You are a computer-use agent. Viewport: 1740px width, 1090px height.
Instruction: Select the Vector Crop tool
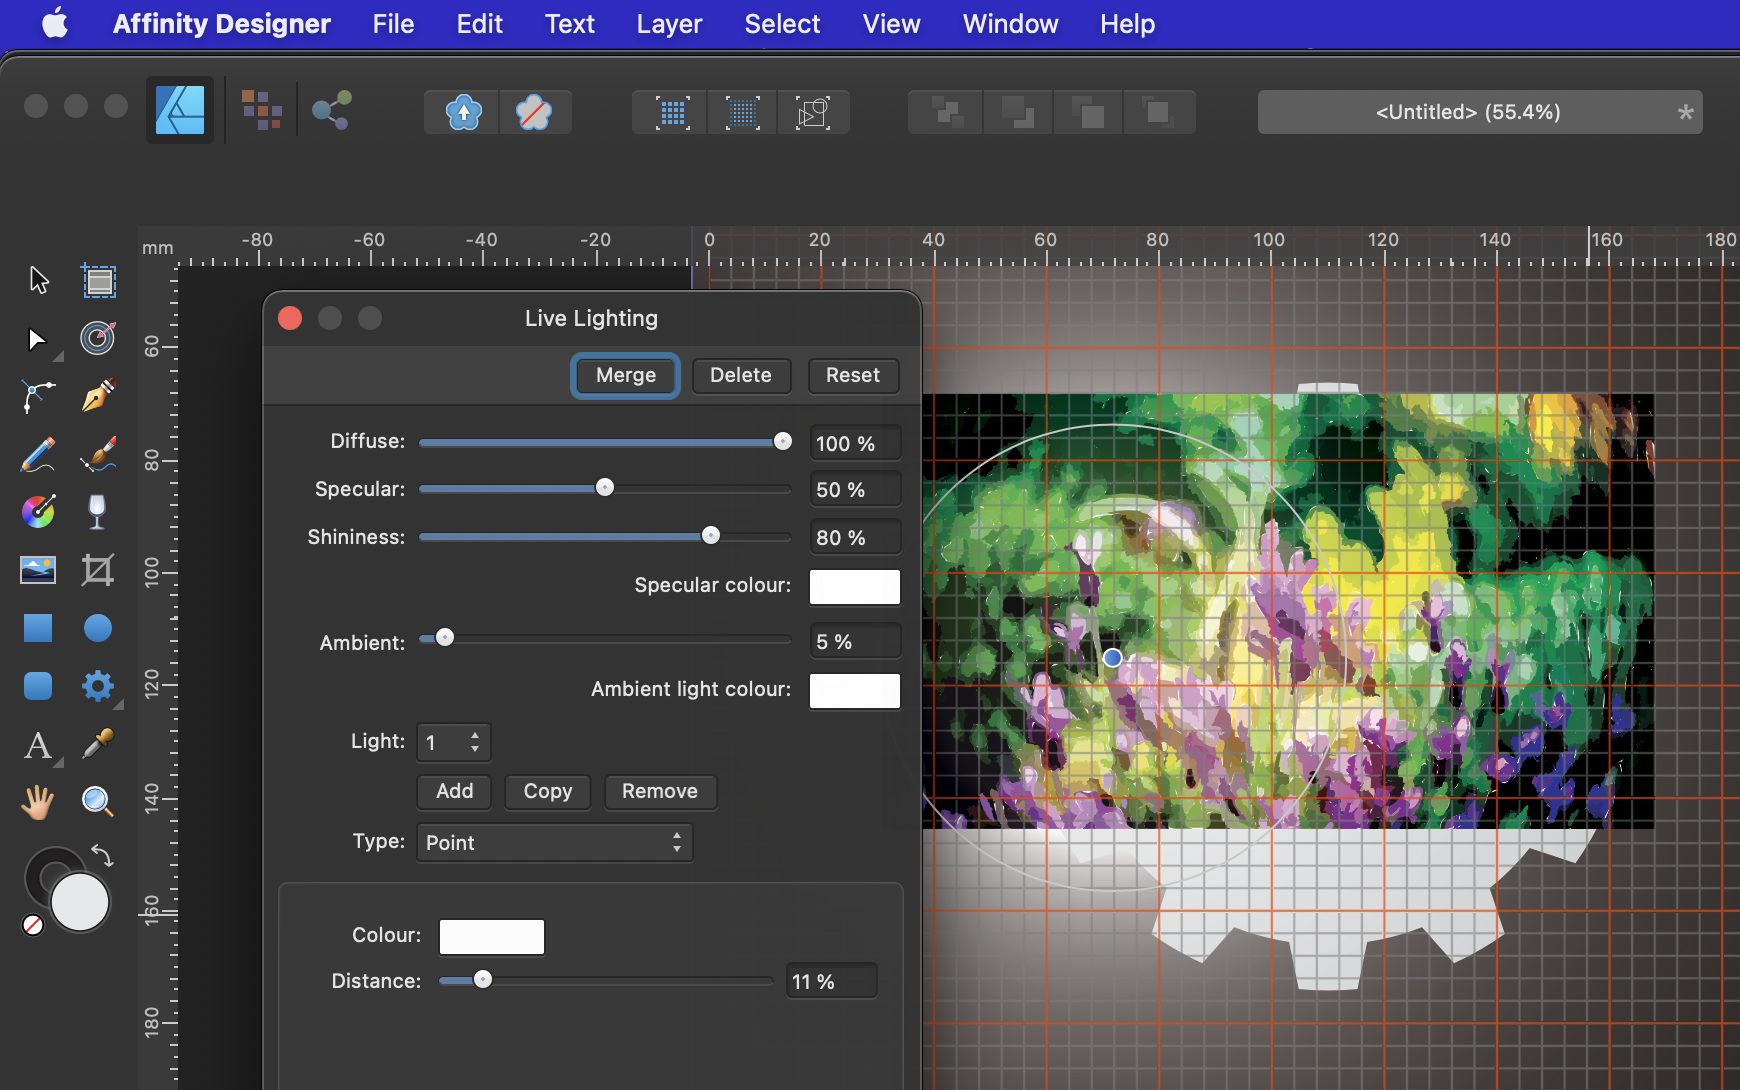98,570
